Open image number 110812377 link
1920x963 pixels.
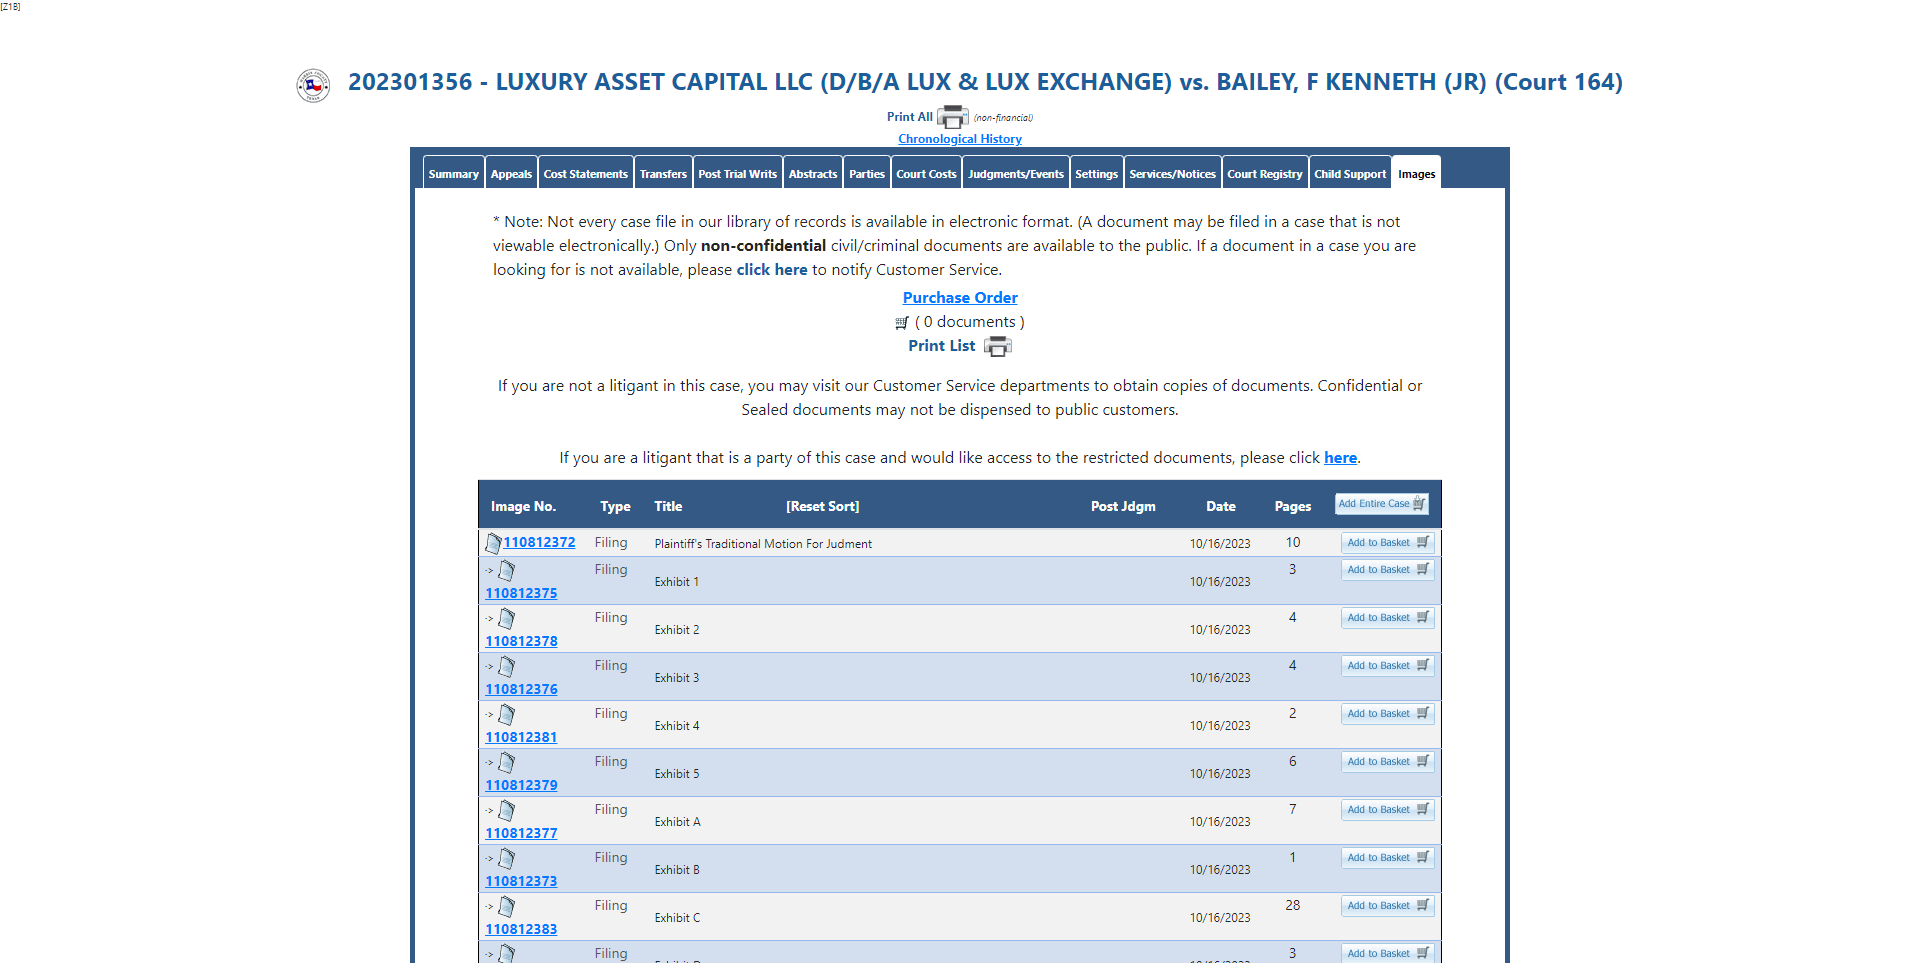pos(521,834)
